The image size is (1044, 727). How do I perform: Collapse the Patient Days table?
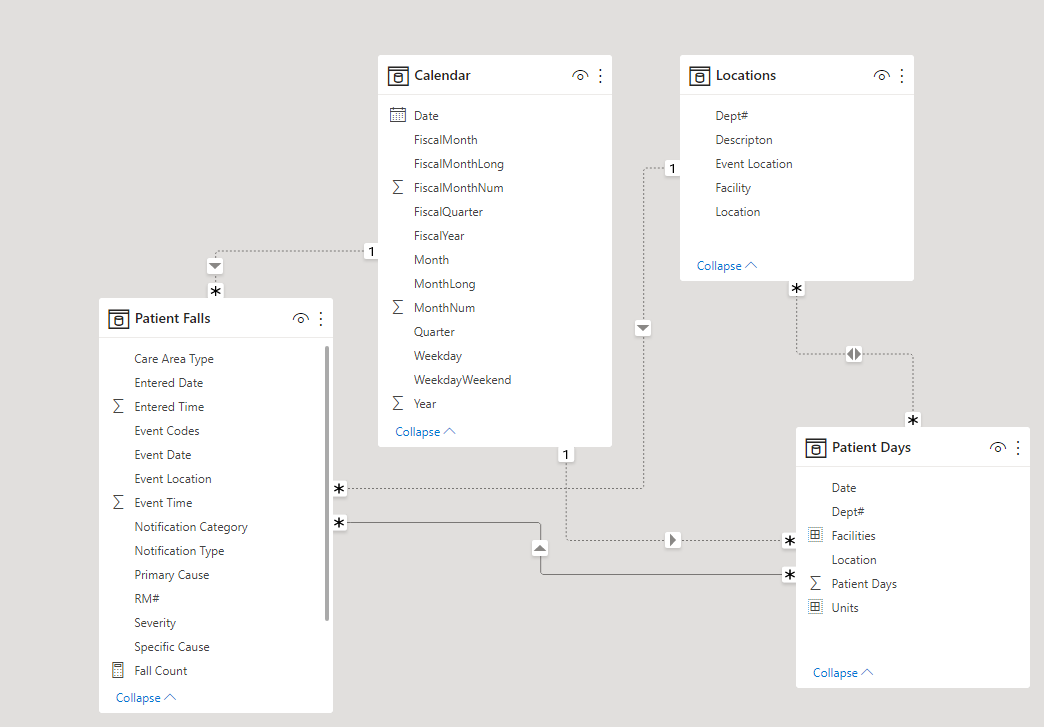[x=843, y=673]
